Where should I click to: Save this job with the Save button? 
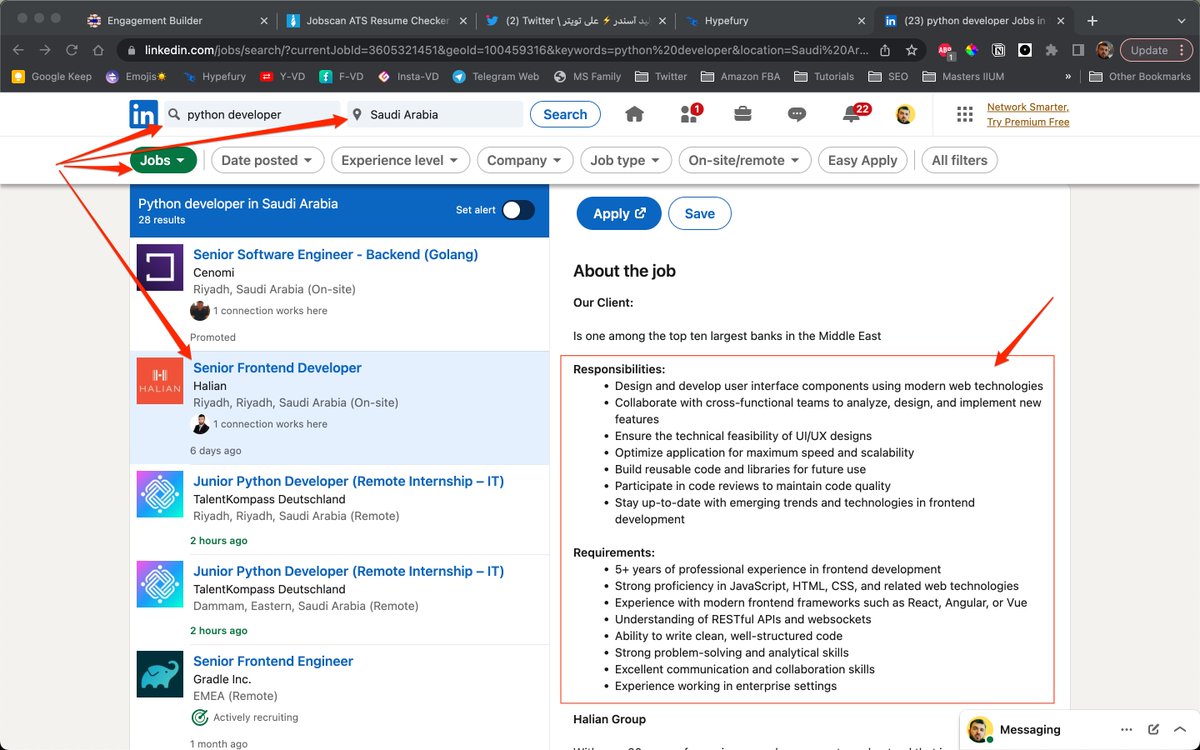click(x=700, y=213)
